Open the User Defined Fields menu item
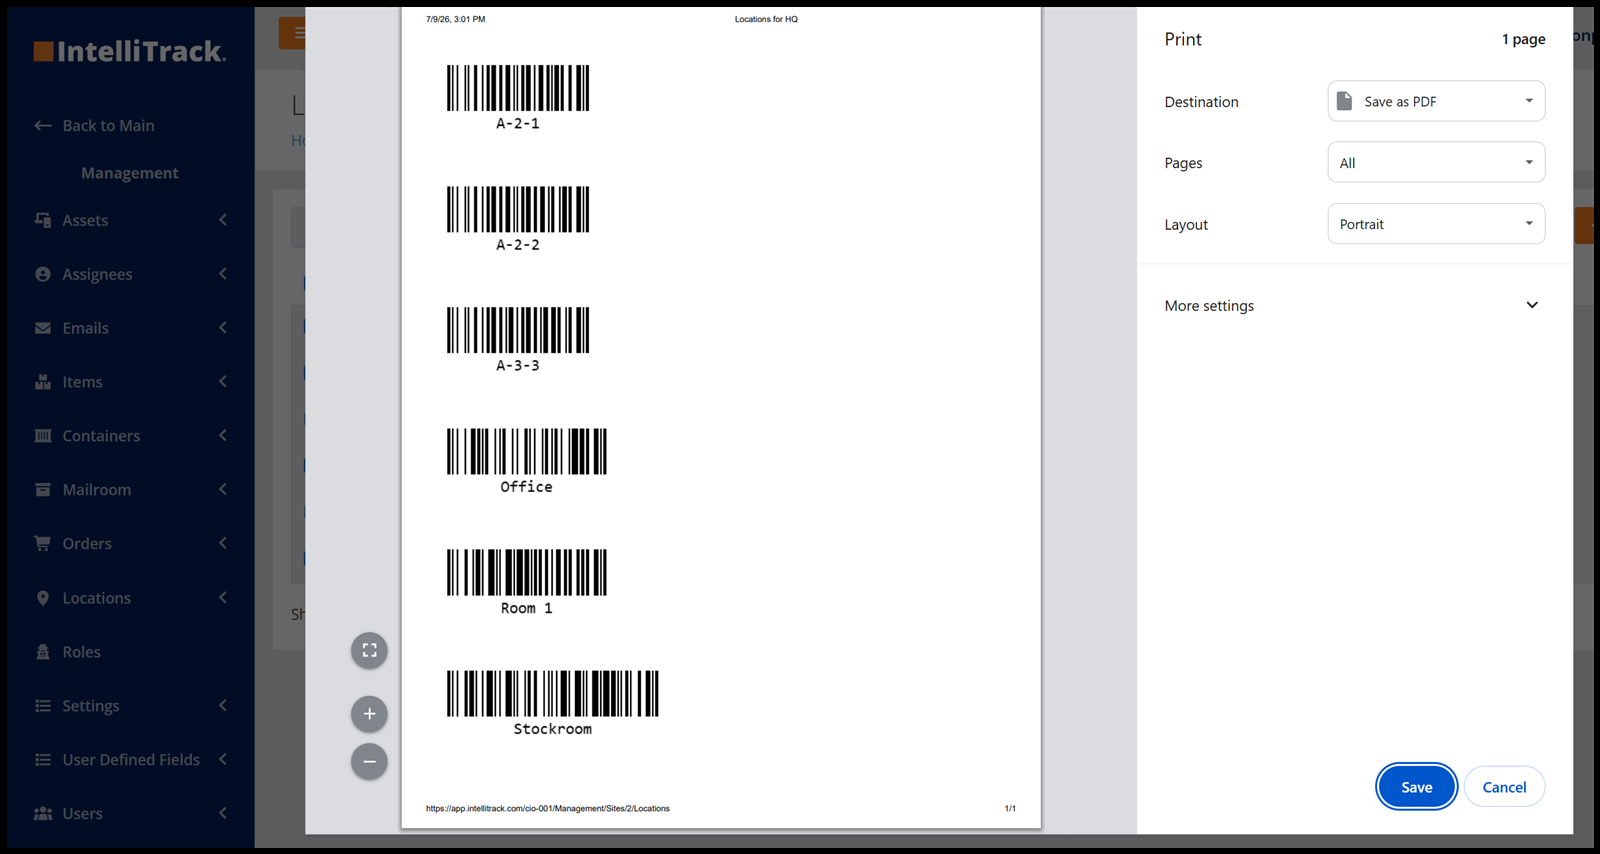 (130, 760)
